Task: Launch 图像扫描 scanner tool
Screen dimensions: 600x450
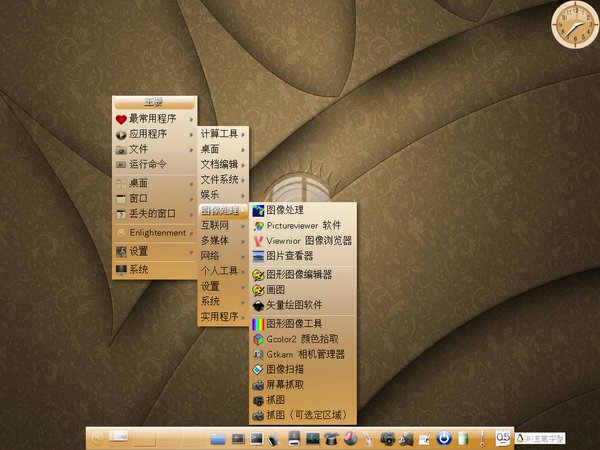Action: (288, 369)
